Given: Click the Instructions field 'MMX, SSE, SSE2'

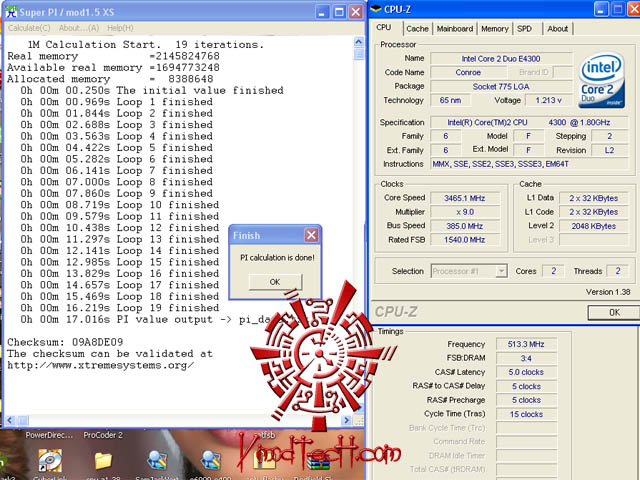Looking at the screenshot, I should click(x=529, y=164).
